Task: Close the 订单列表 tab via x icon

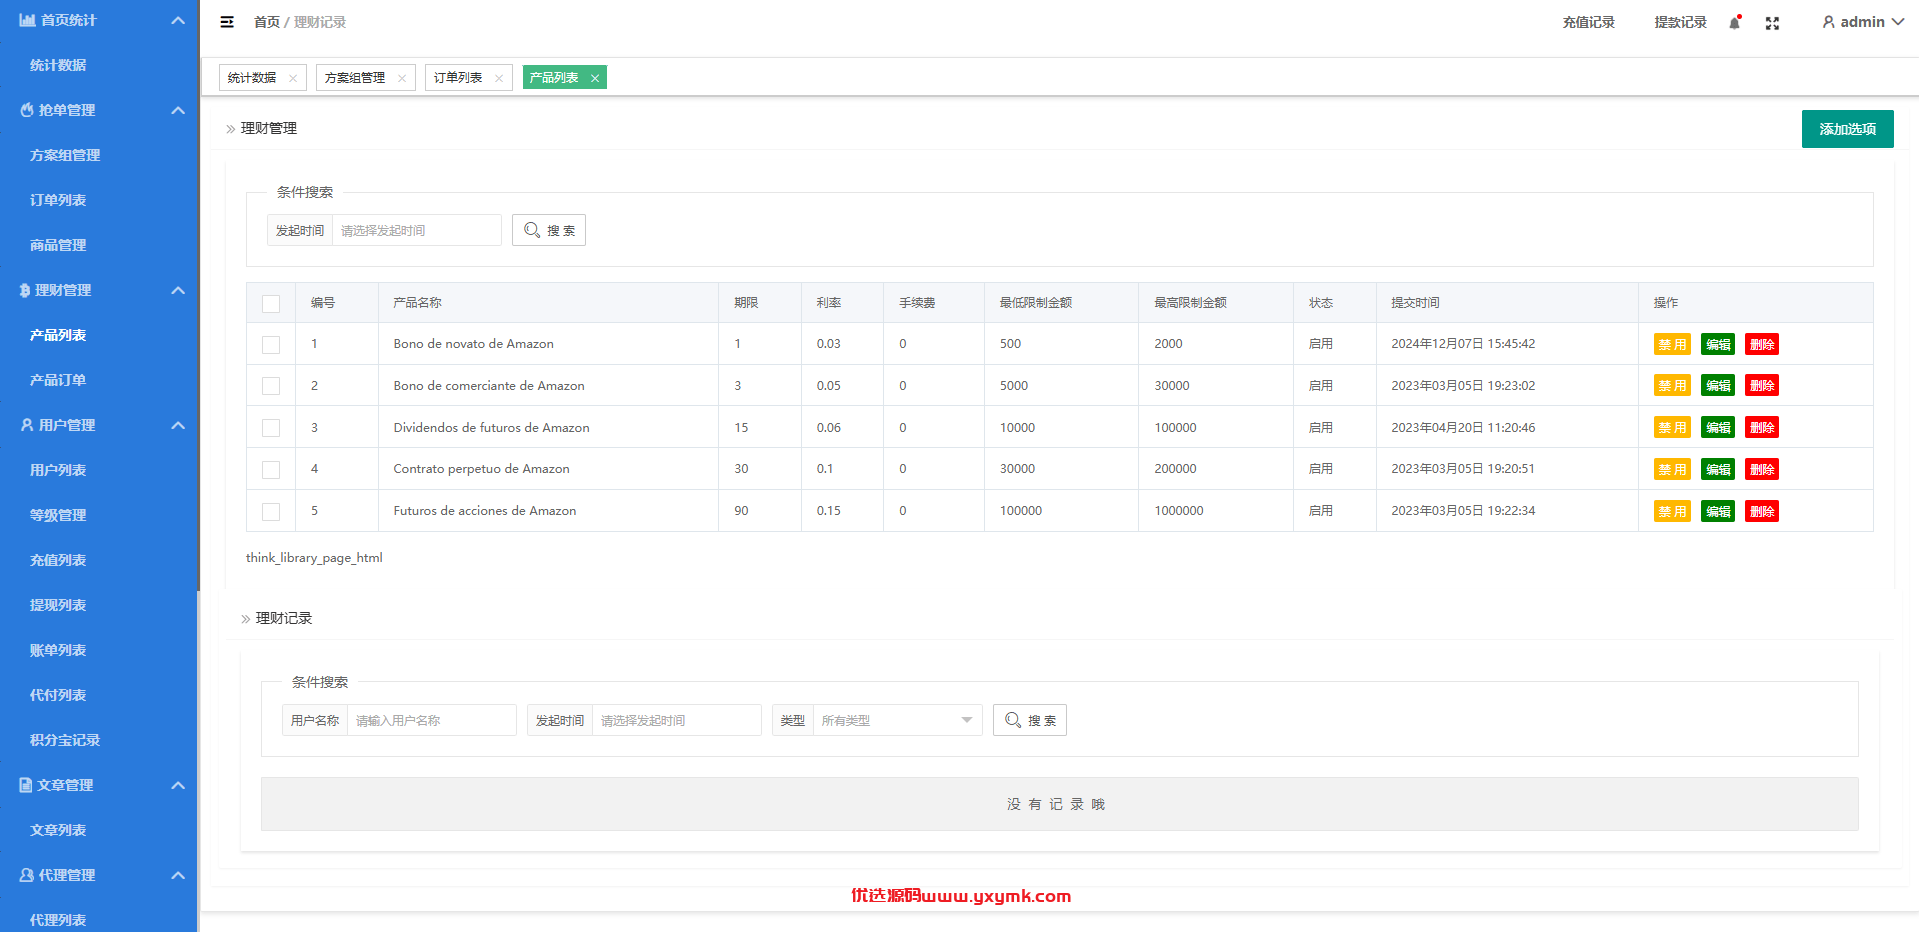Action: [499, 78]
